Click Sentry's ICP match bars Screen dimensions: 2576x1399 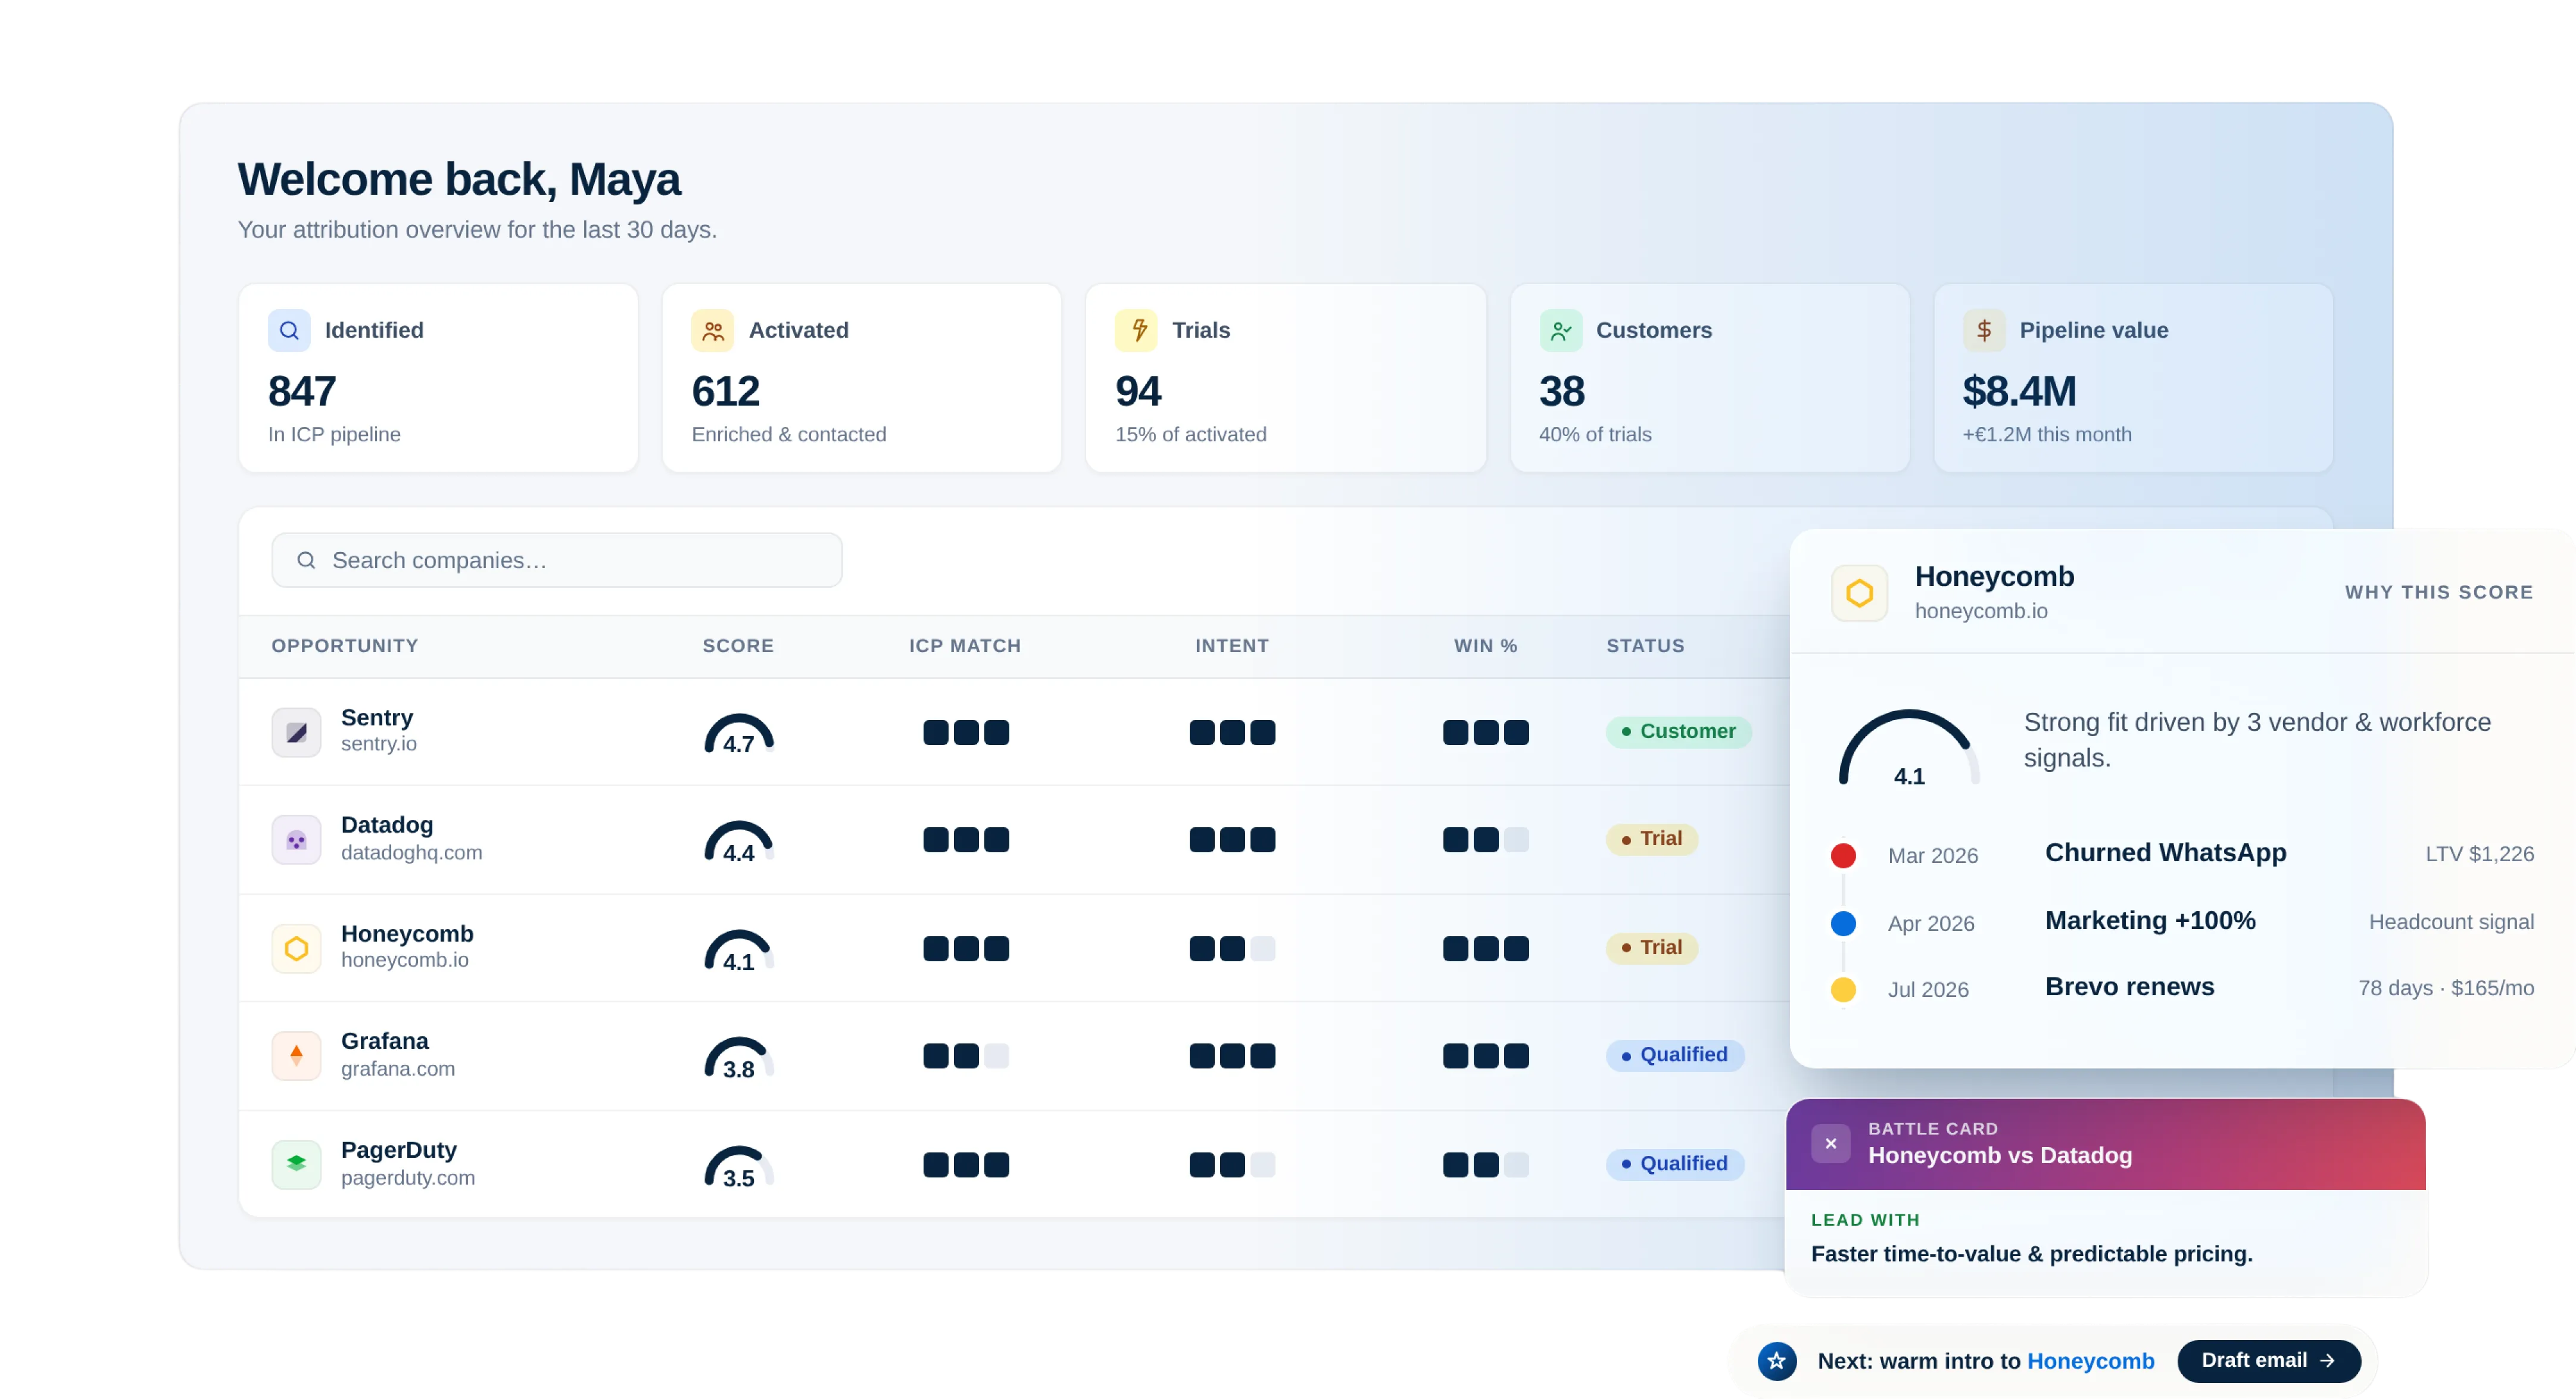click(x=966, y=732)
